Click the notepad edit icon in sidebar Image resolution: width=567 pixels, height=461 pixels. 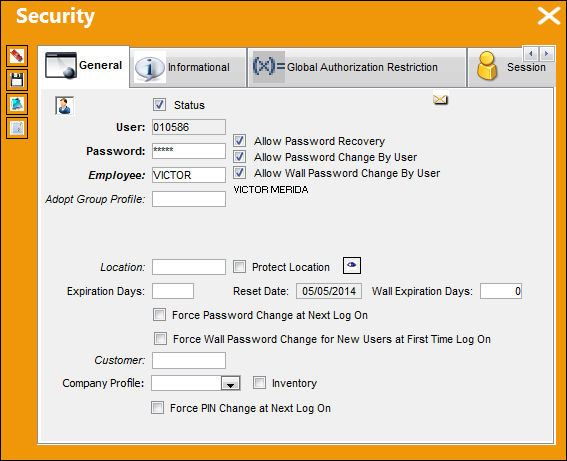click(x=17, y=128)
